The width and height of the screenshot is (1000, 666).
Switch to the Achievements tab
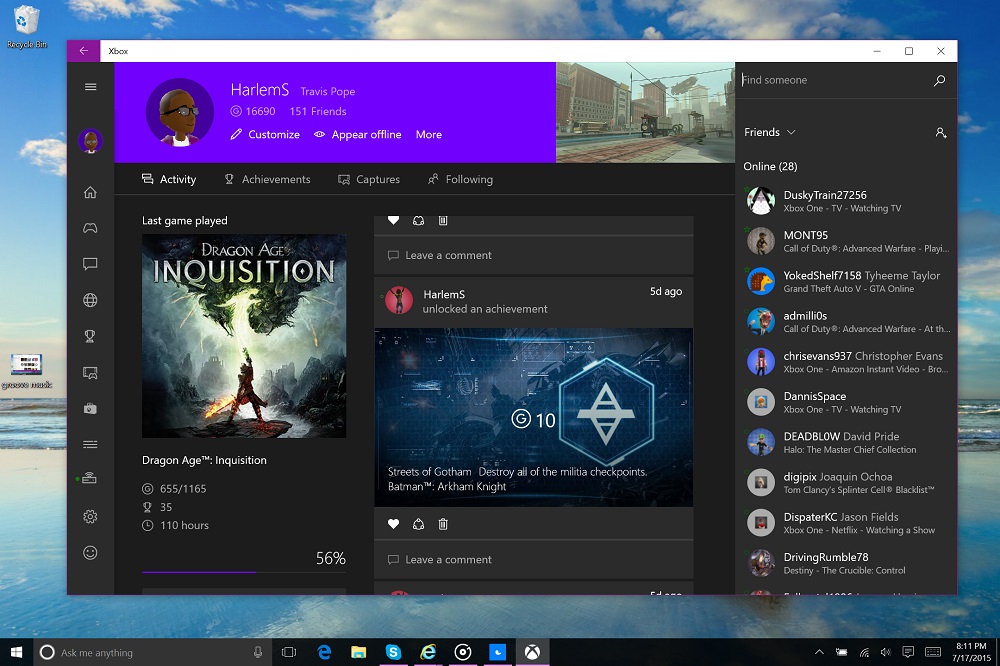point(267,179)
